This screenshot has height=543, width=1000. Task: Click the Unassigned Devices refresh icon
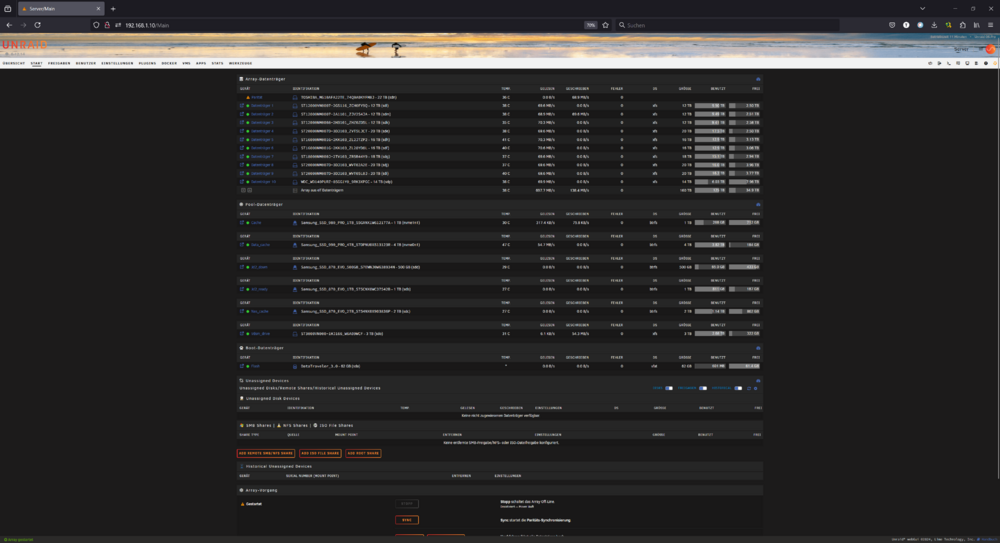click(749, 388)
